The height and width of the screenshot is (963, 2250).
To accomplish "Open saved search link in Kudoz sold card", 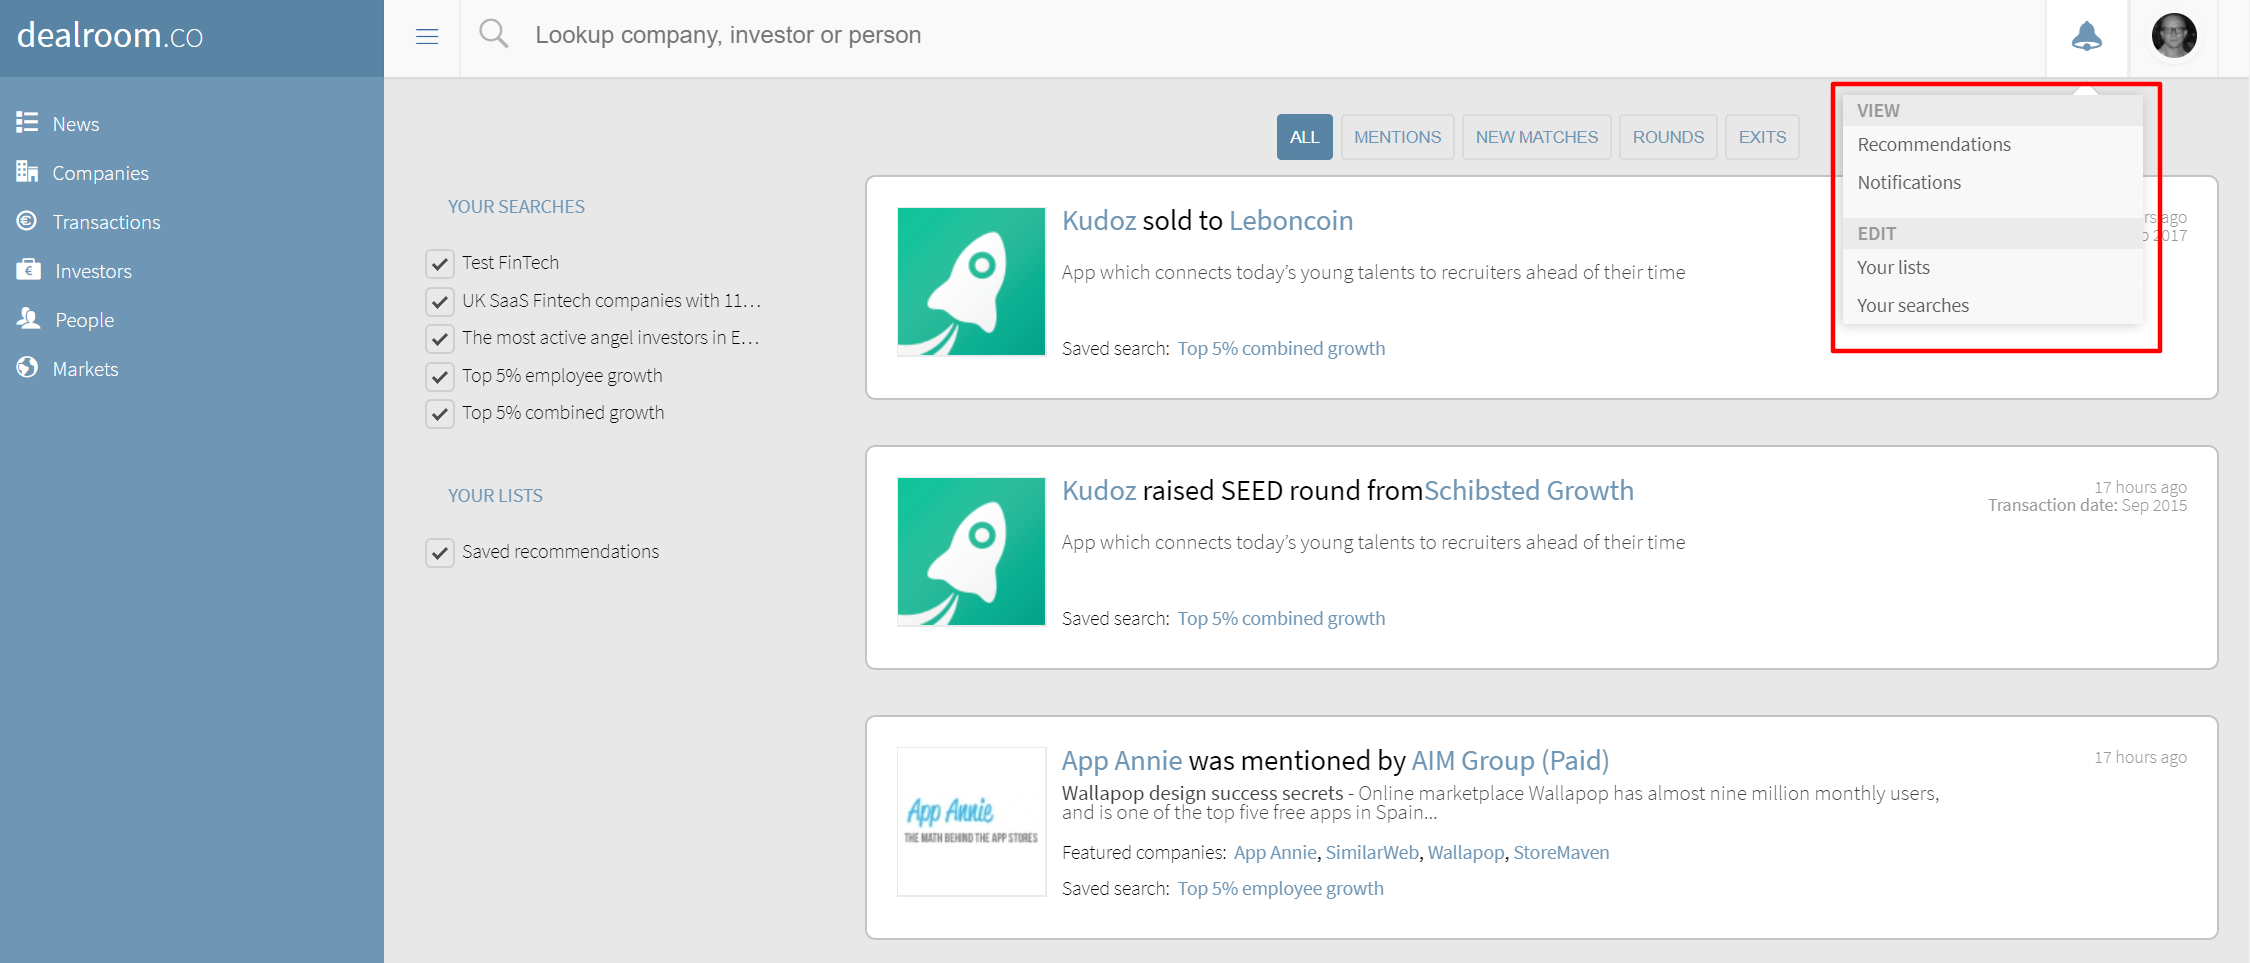I will [x=1281, y=348].
